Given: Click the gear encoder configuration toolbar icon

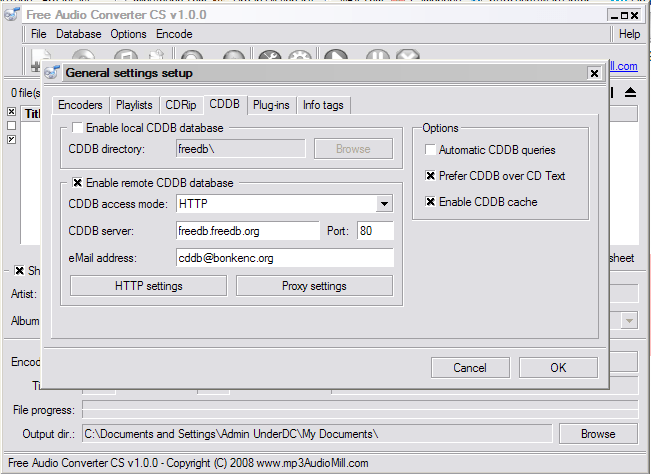Looking at the screenshot, I should click(x=300, y=56).
